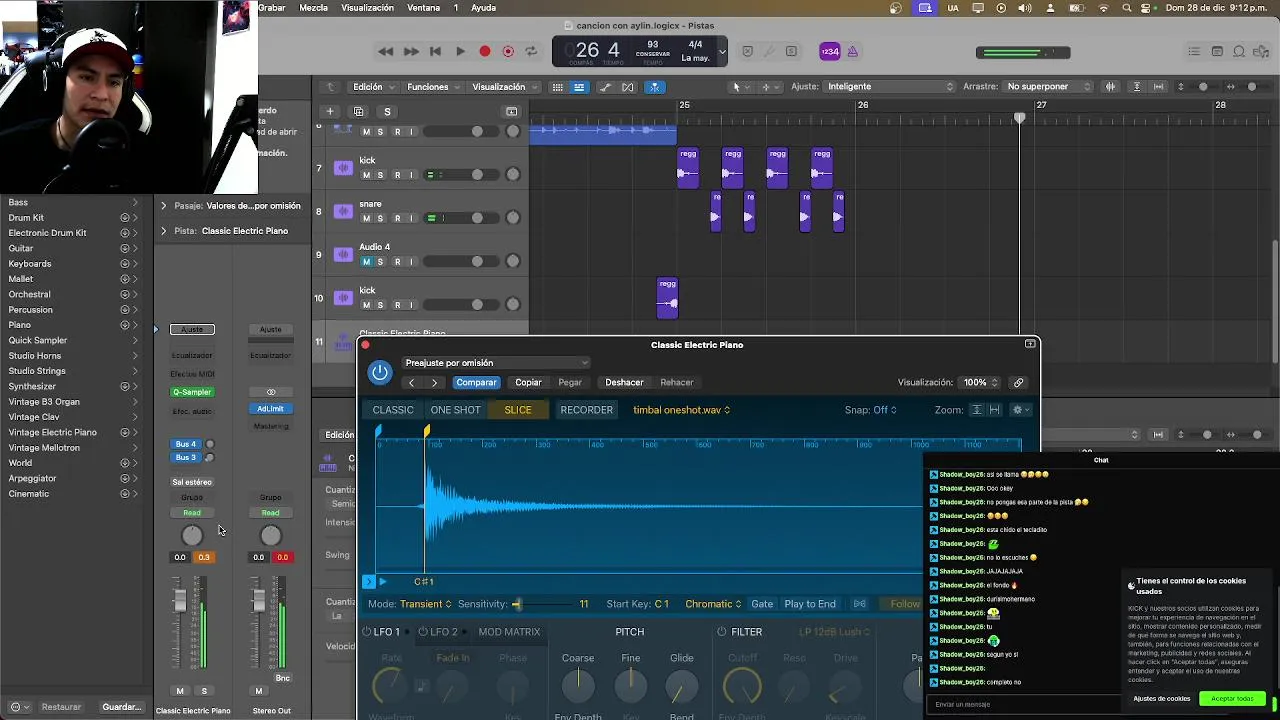Screen dimensions: 1280x720
Task: Toggle the Q-Sampler plugin power button
Action: click(380, 373)
